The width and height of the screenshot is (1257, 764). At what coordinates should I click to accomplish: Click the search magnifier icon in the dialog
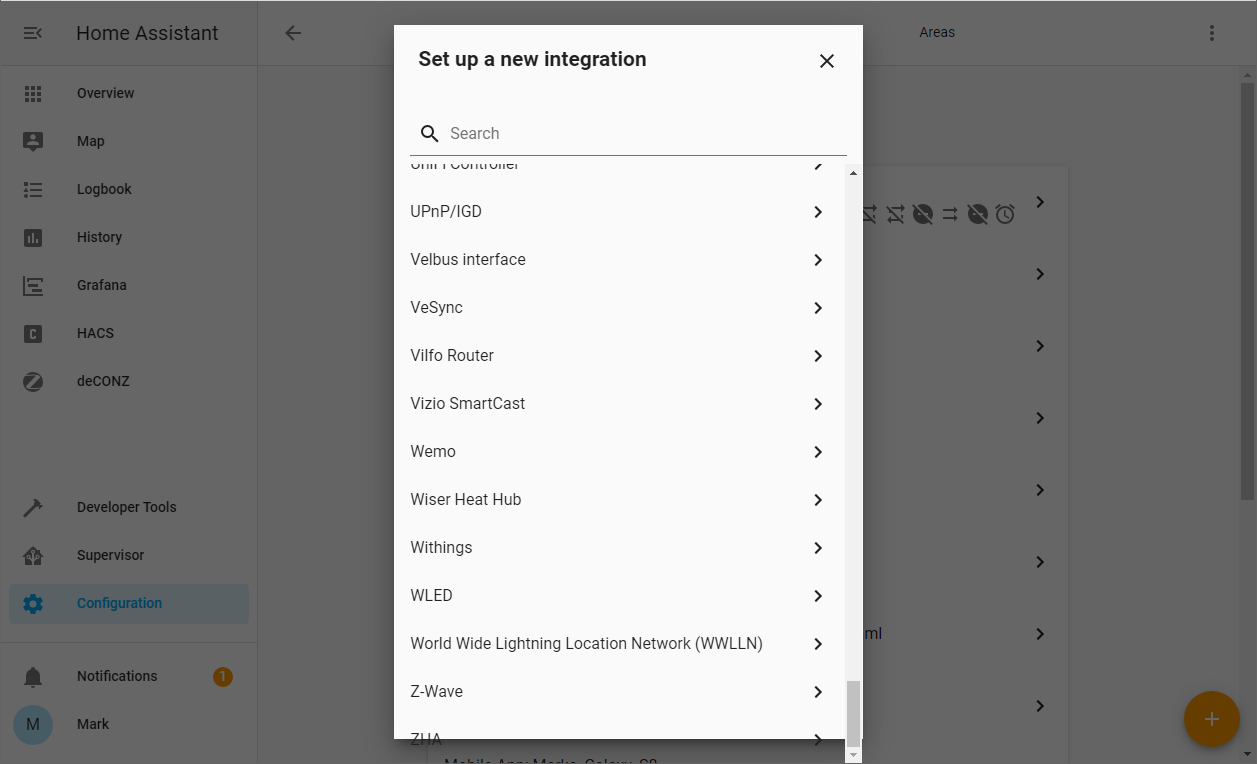point(430,133)
